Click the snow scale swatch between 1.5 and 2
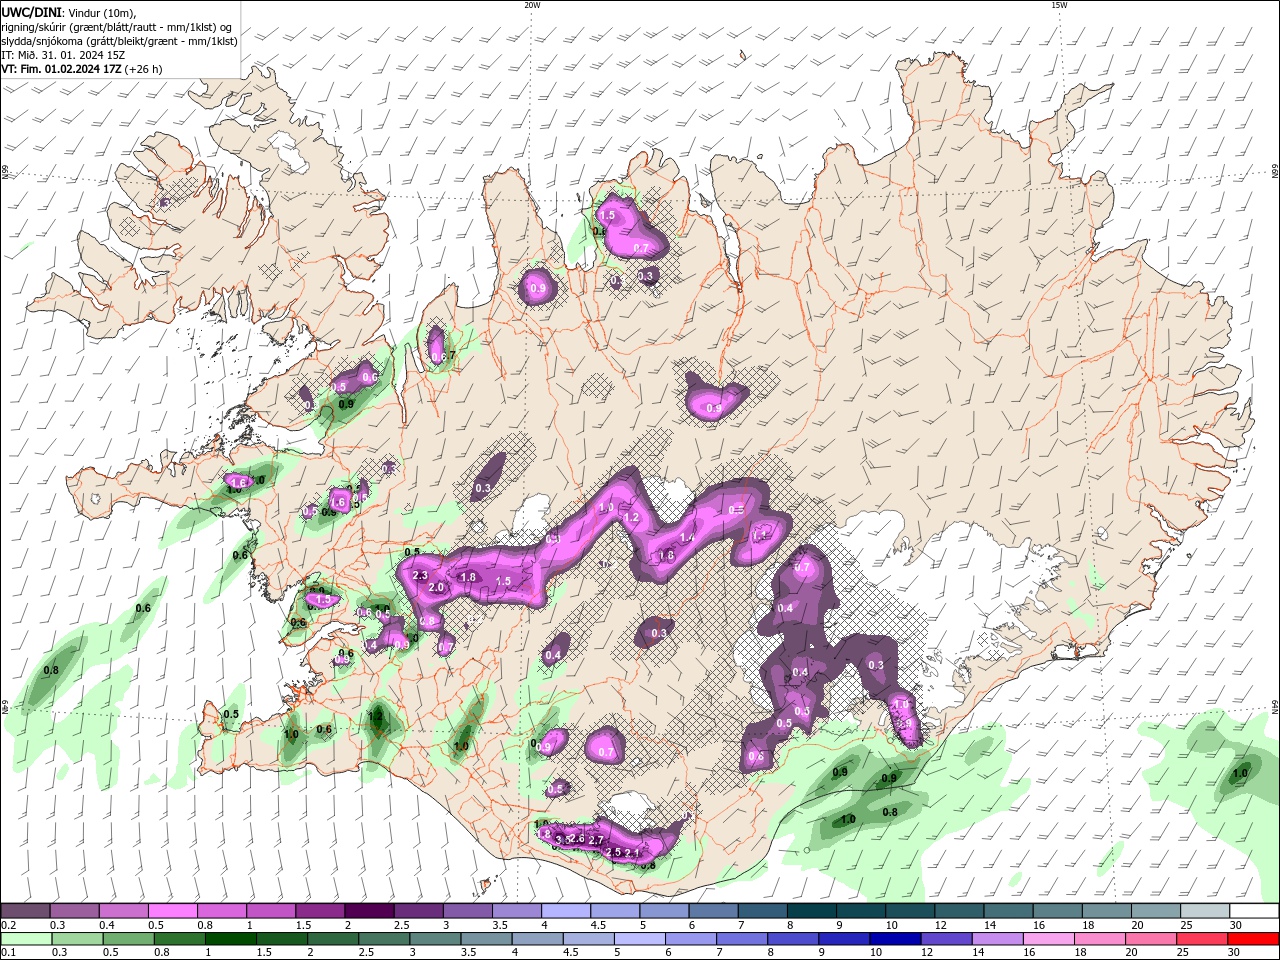Viewport: 1280px width, 960px height. coord(320,911)
